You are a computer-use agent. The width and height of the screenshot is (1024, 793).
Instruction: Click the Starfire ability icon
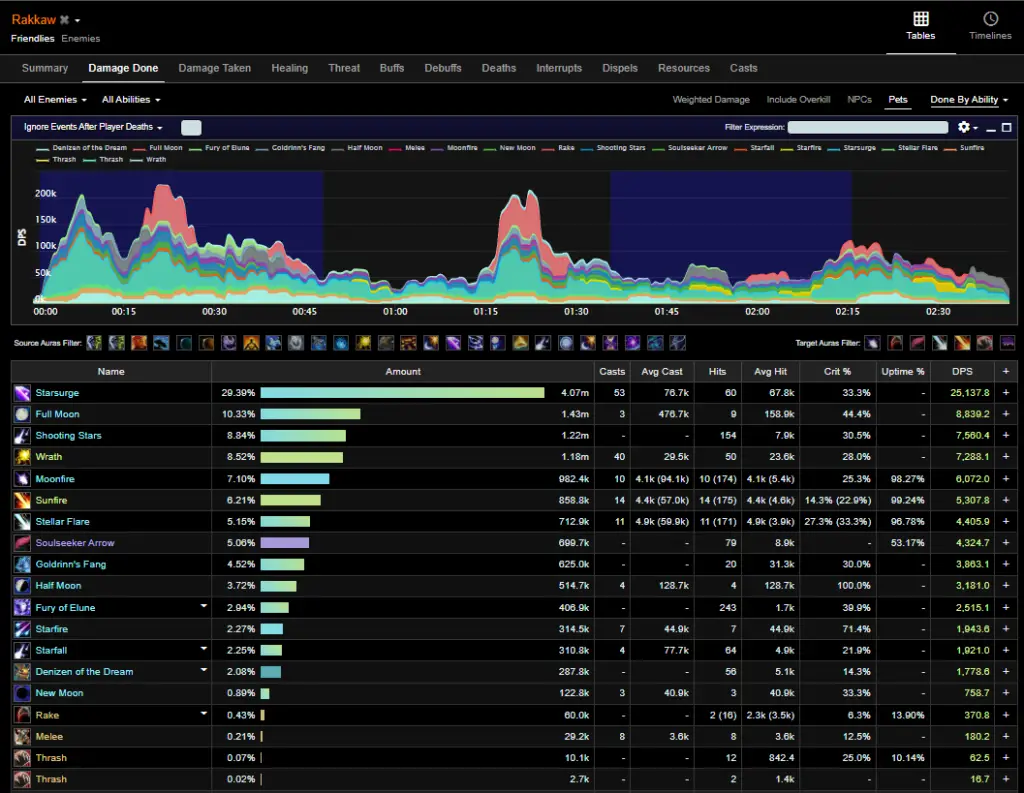pos(22,629)
